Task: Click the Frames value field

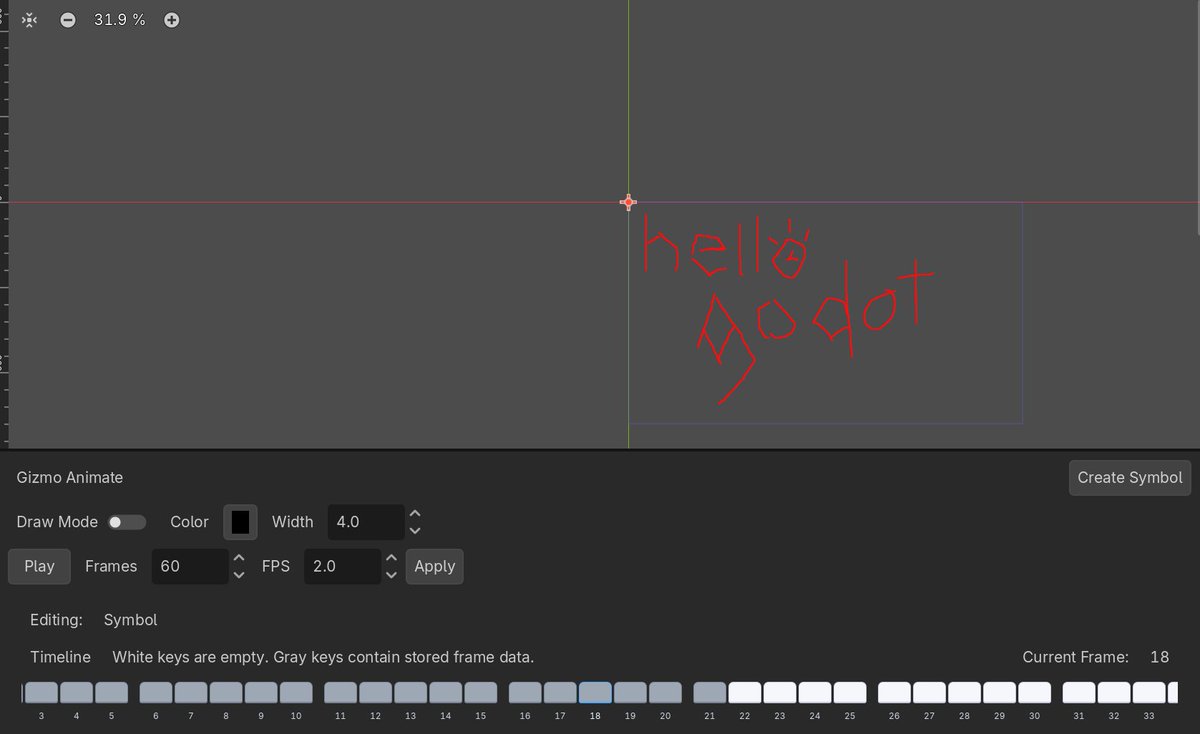Action: click(190, 566)
